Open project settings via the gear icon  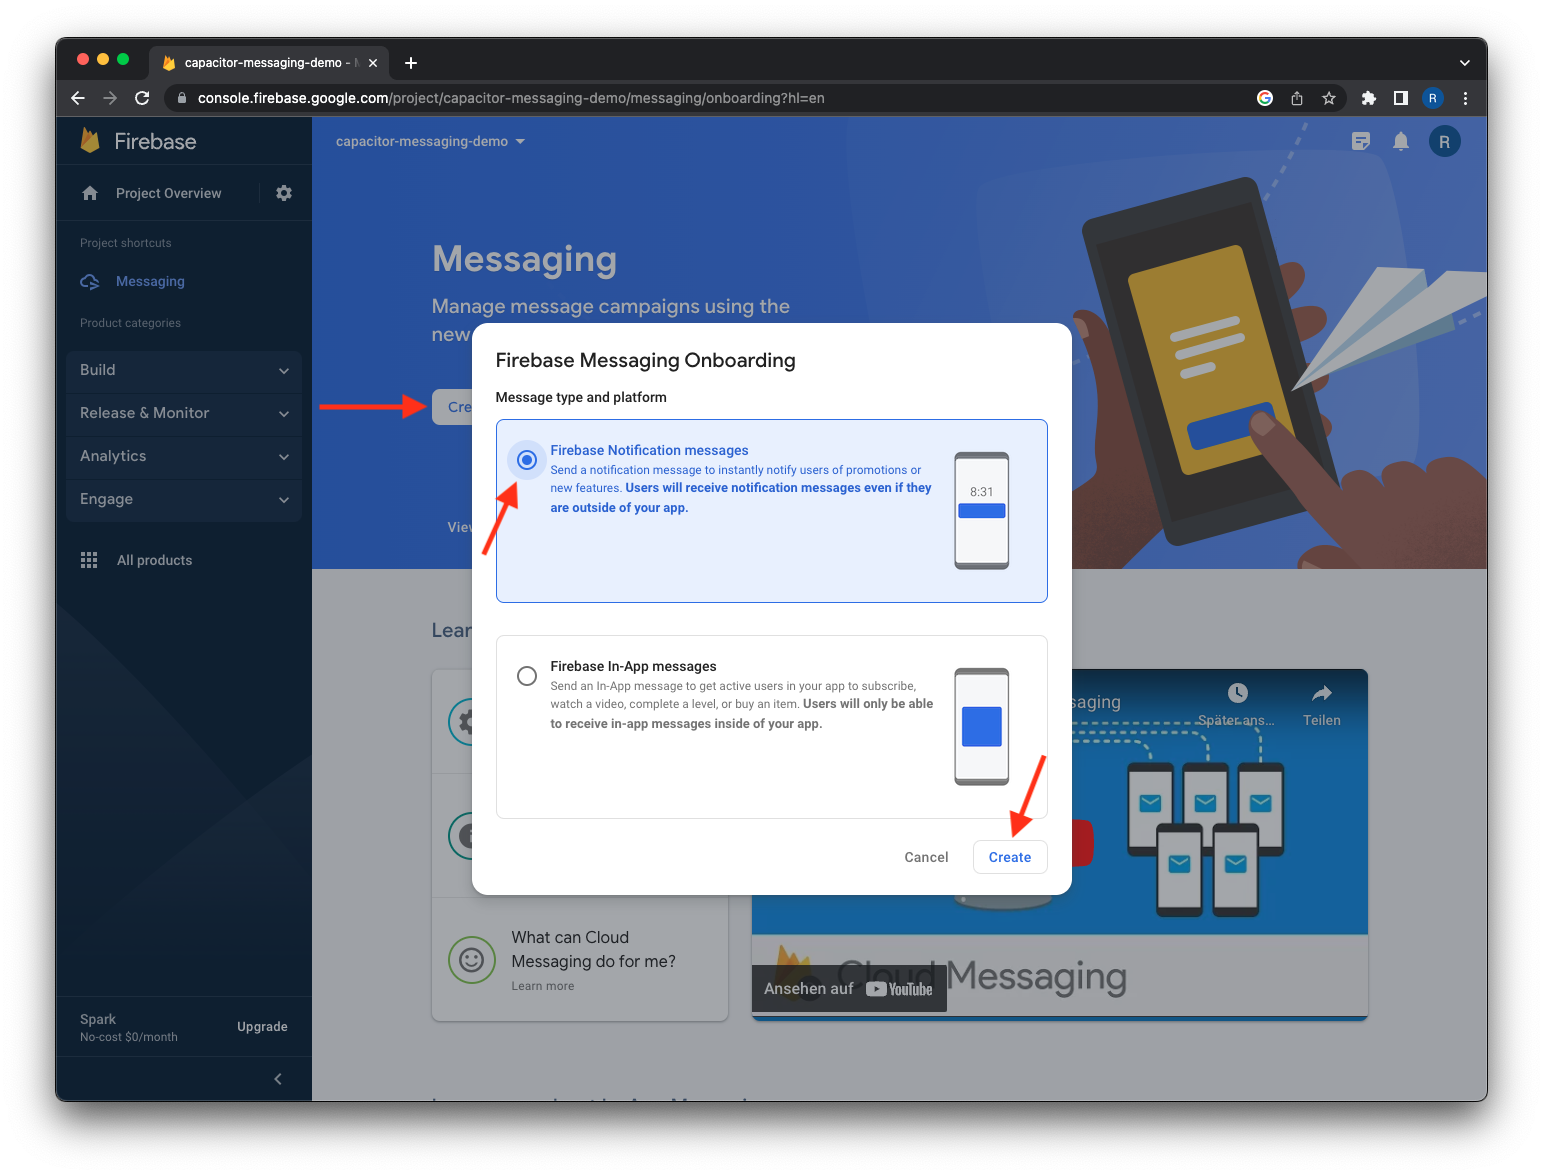point(284,192)
